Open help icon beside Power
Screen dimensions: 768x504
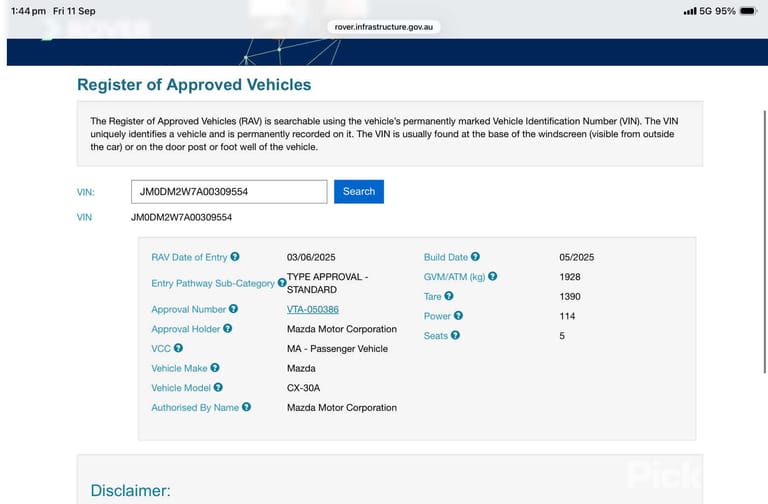pos(458,315)
